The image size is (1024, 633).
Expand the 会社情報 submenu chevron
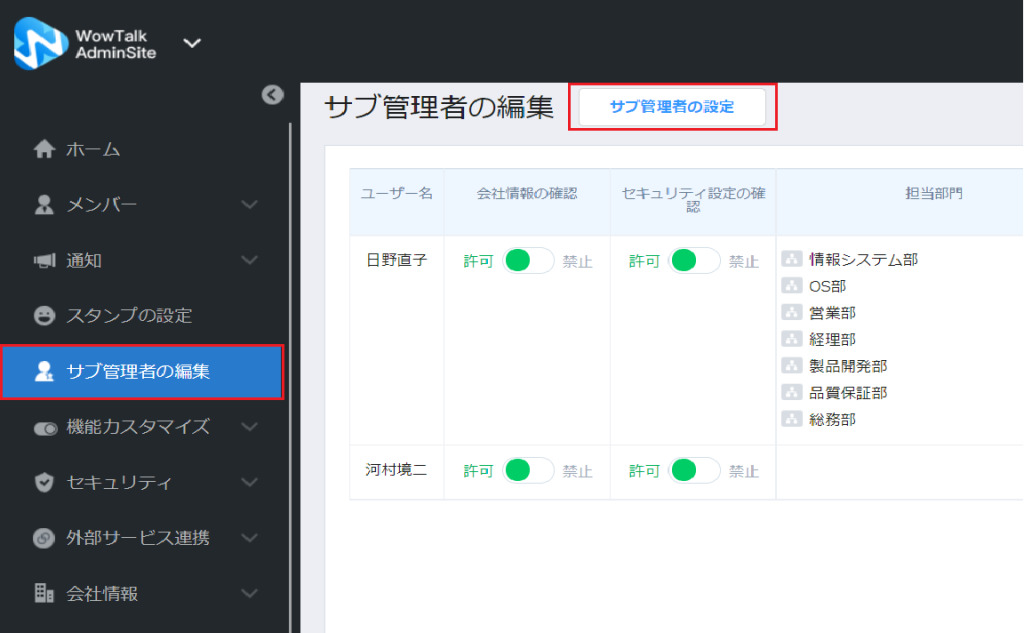[249, 593]
